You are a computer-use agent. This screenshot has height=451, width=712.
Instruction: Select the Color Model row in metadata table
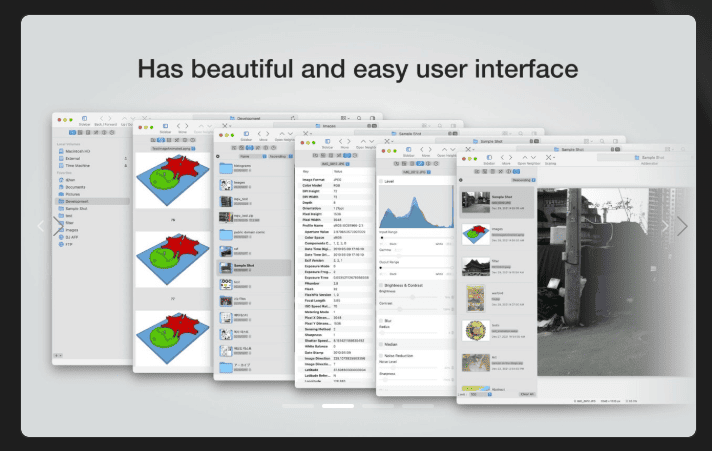(336, 185)
